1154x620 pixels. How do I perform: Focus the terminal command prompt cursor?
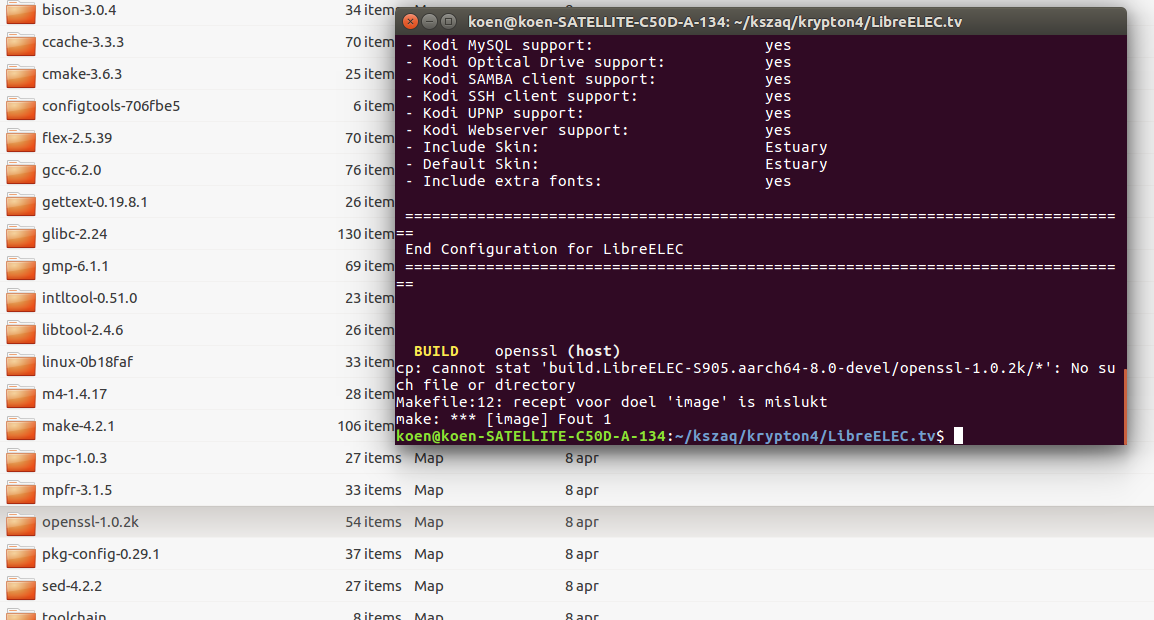(x=958, y=436)
